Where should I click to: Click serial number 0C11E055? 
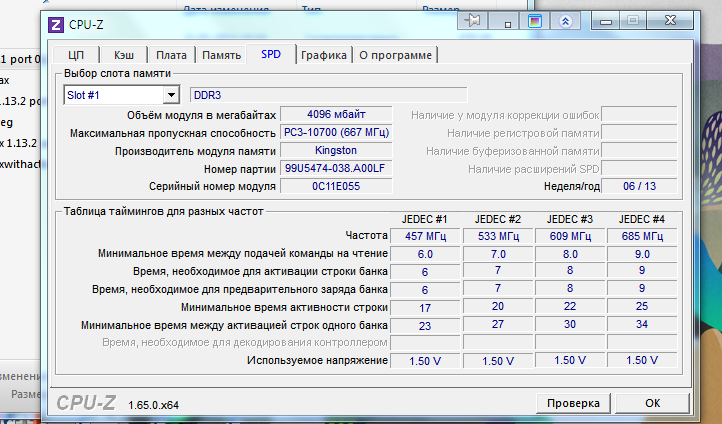[x=336, y=186]
